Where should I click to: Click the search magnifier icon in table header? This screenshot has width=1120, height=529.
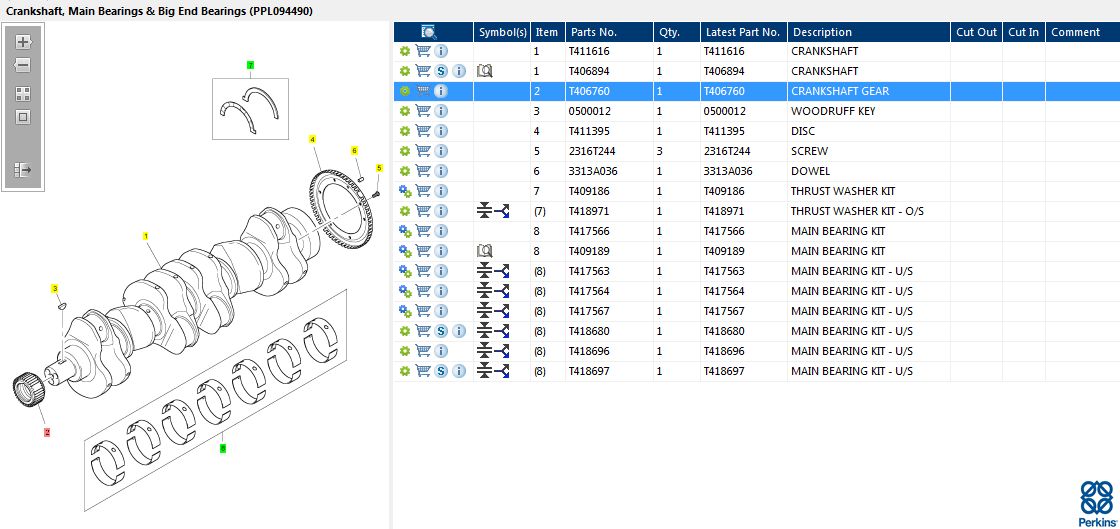point(429,32)
